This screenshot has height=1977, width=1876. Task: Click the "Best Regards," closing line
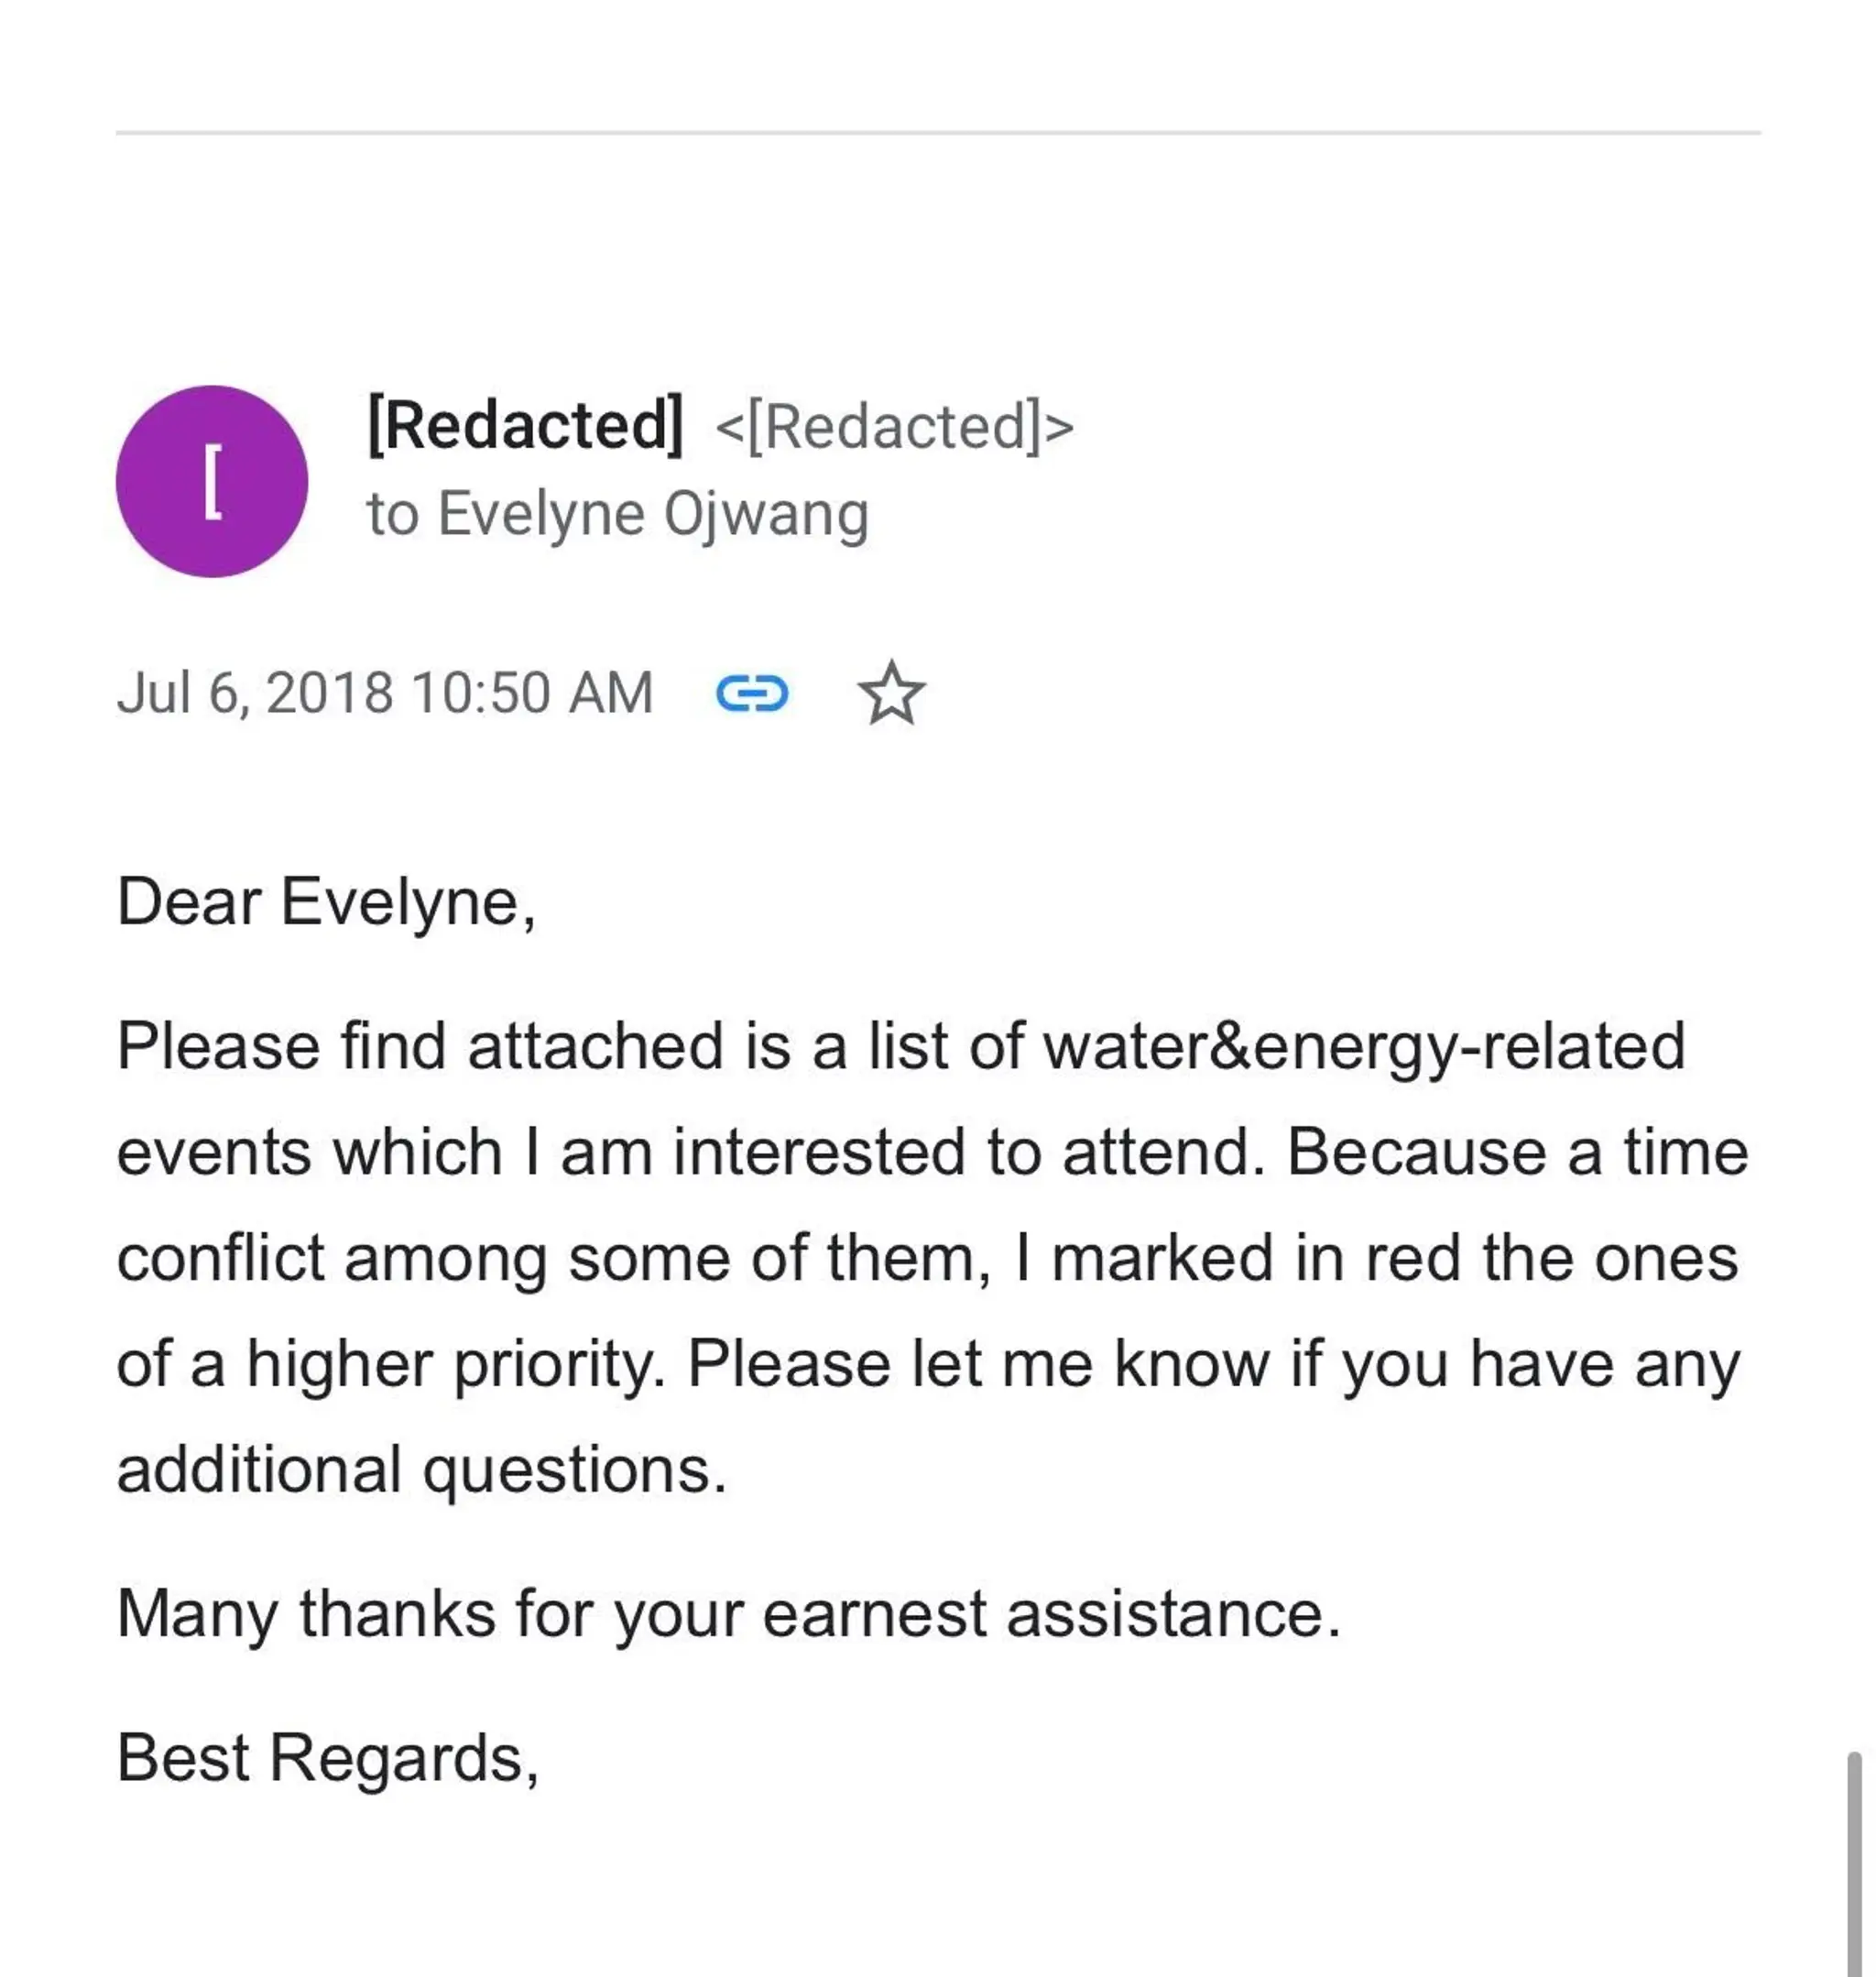click(328, 1759)
